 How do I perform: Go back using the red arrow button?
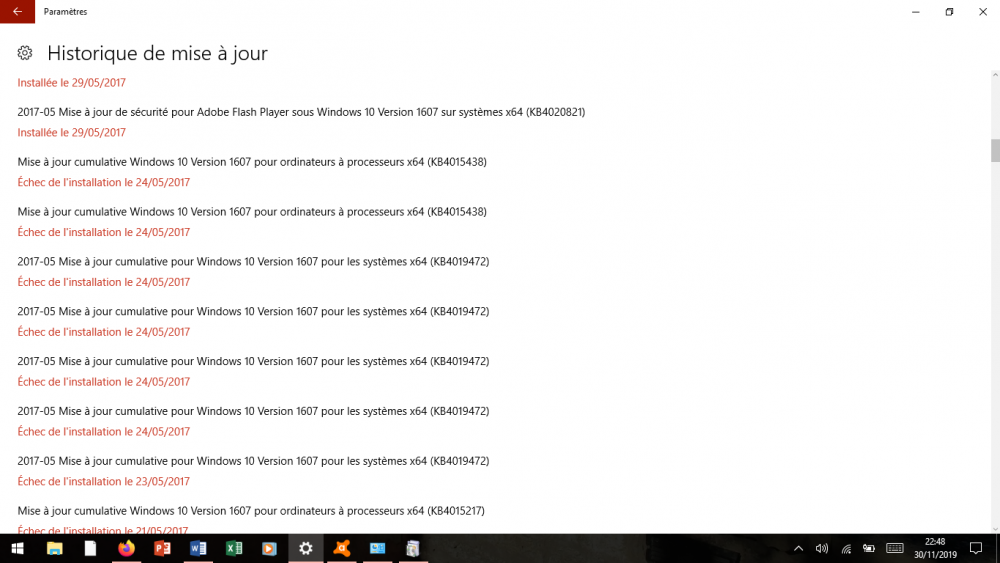17,11
